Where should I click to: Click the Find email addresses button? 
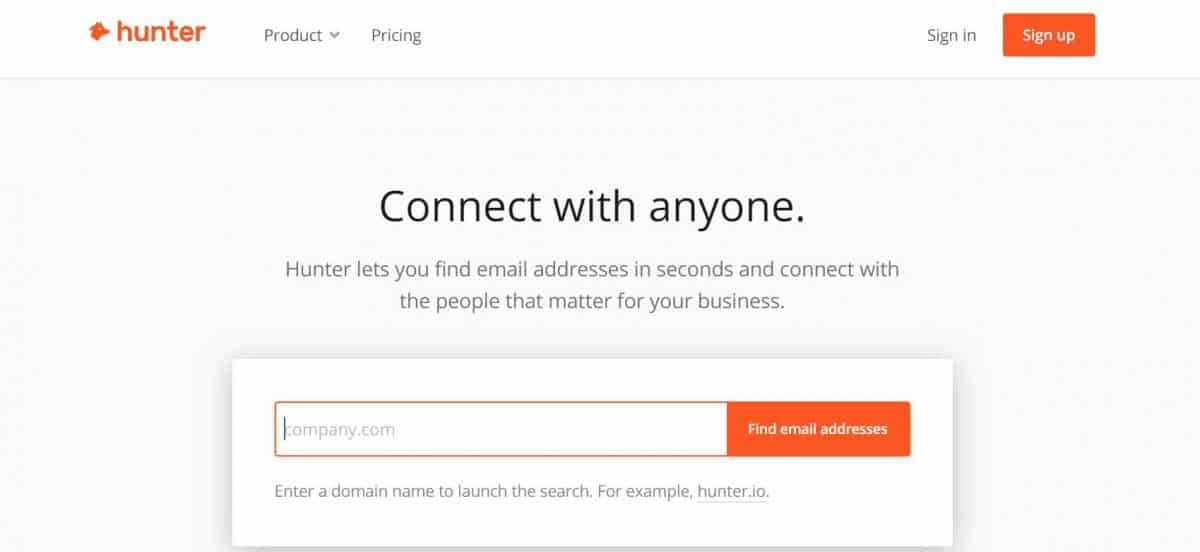click(x=818, y=429)
